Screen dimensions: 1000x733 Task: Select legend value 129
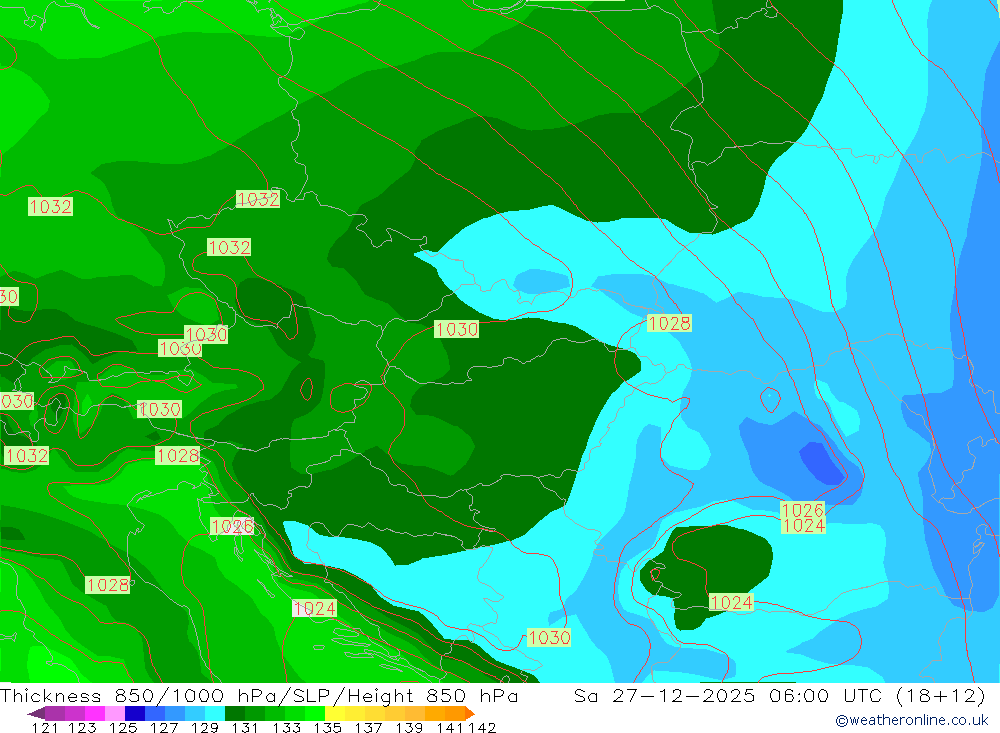click(204, 727)
